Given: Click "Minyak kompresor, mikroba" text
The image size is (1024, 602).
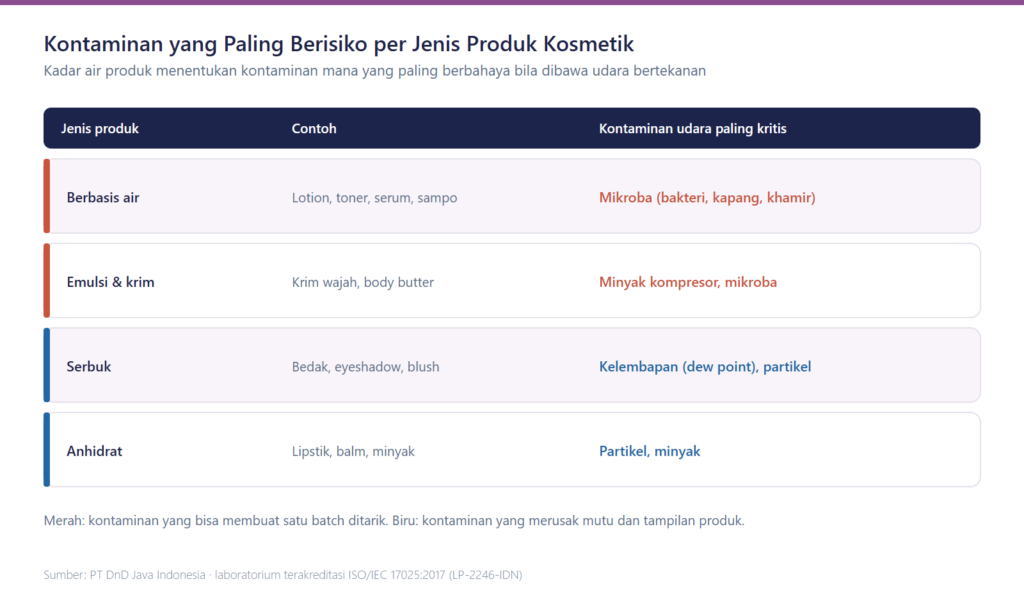Looking at the screenshot, I should pyautogui.click(x=688, y=282).
